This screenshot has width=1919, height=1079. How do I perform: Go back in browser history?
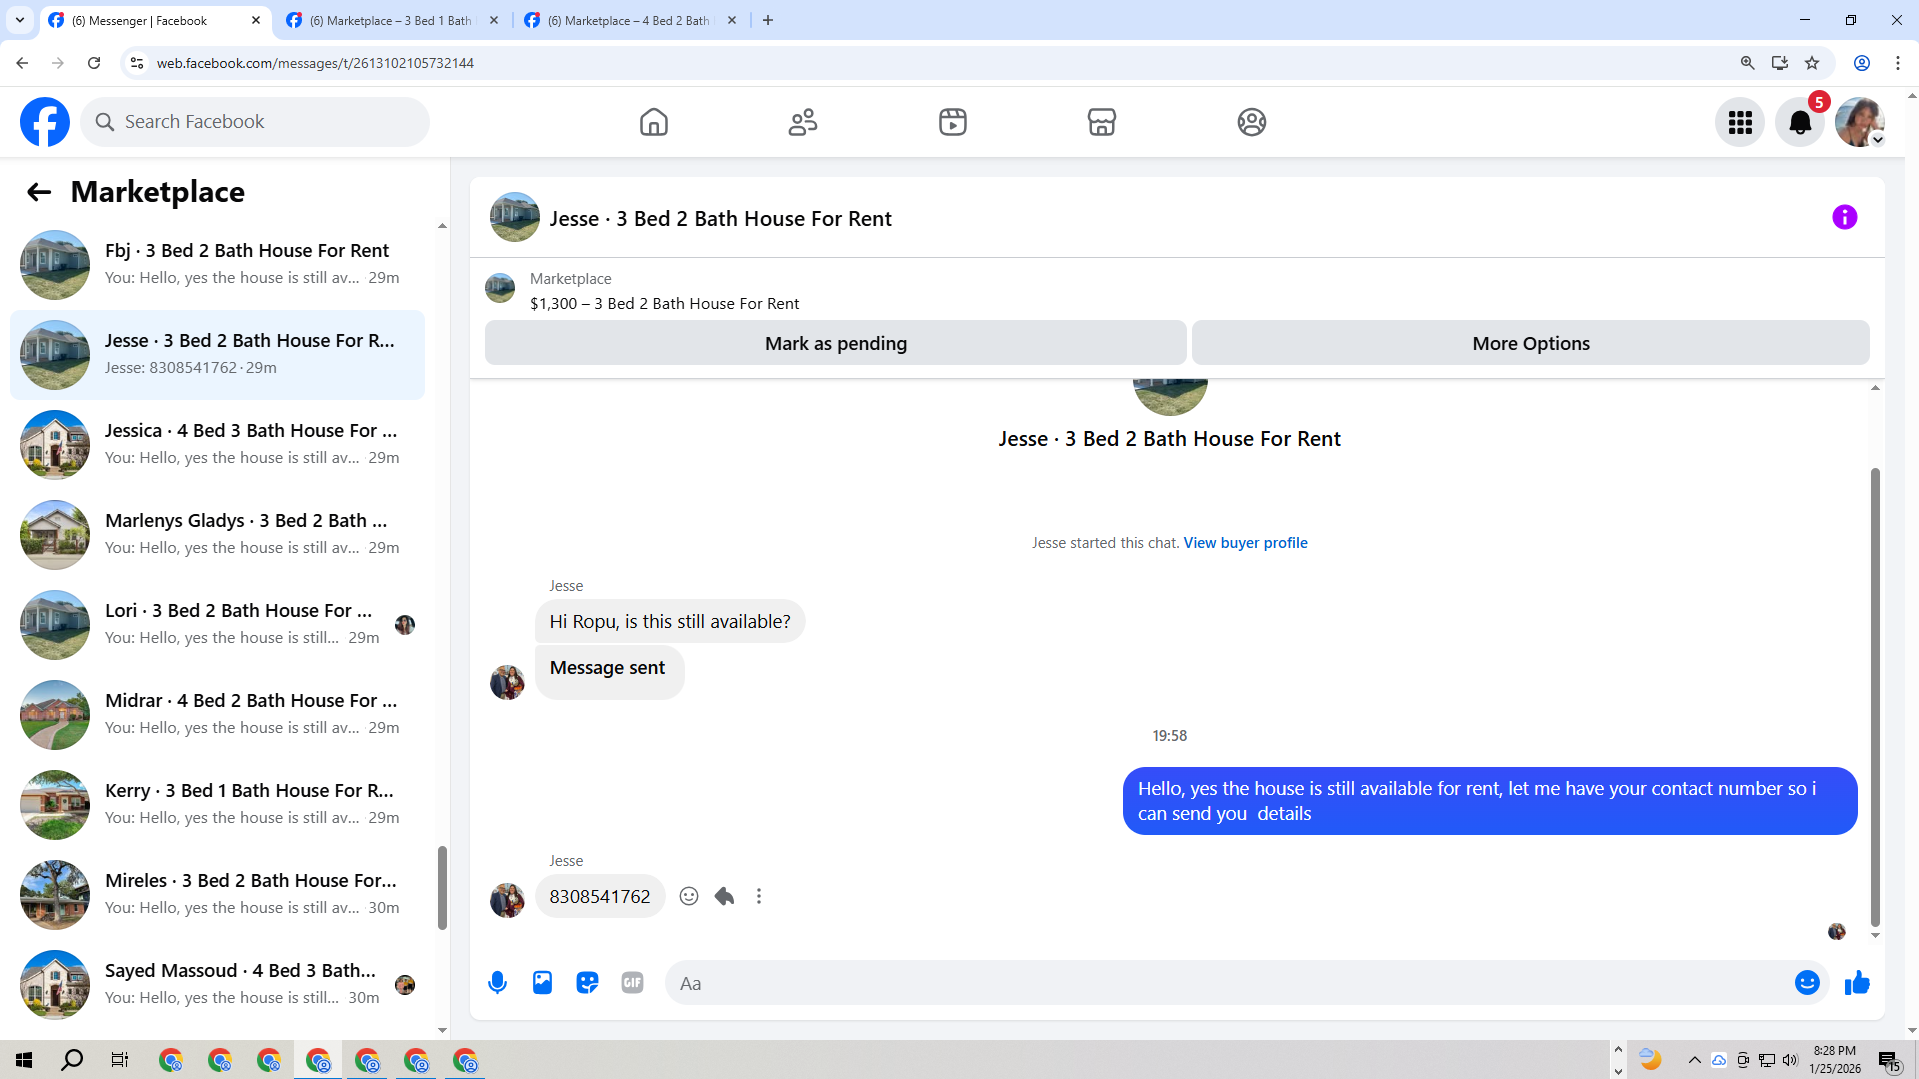[x=22, y=63]
